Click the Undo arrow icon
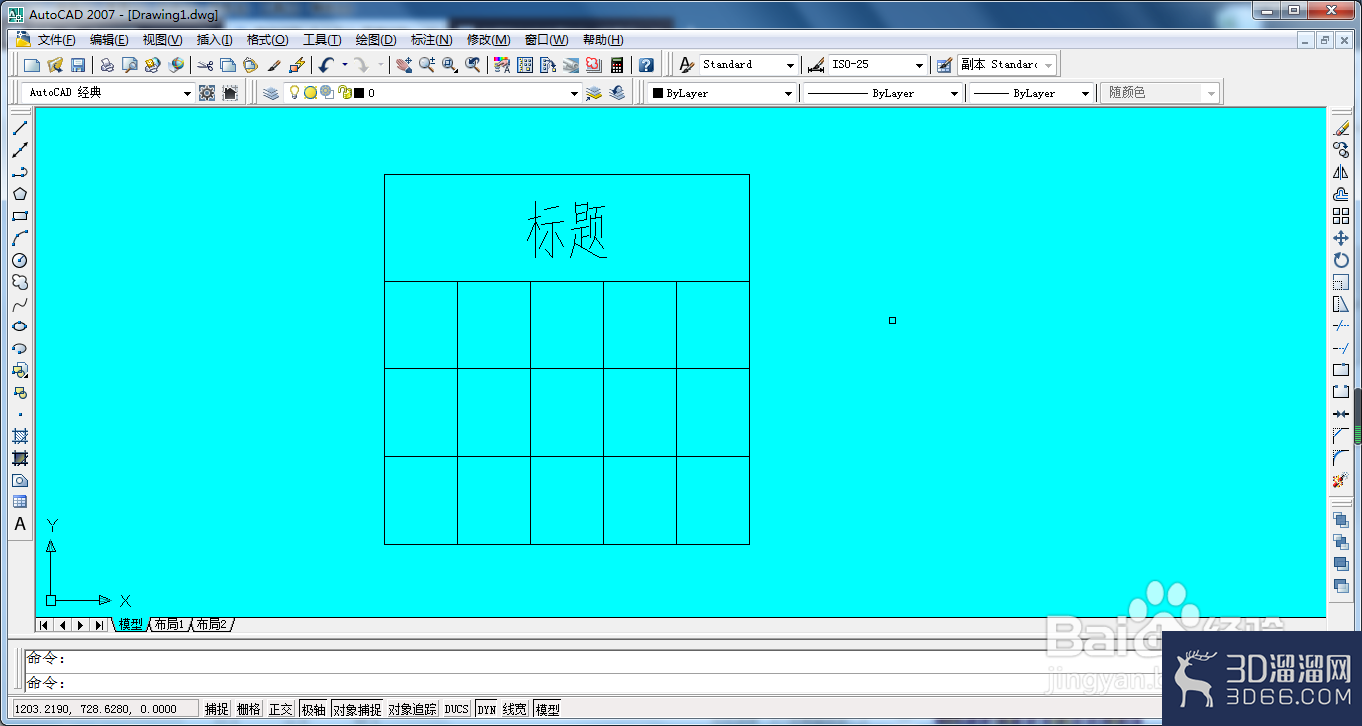This screenshot has height=726, width=1362. [326, 65]
